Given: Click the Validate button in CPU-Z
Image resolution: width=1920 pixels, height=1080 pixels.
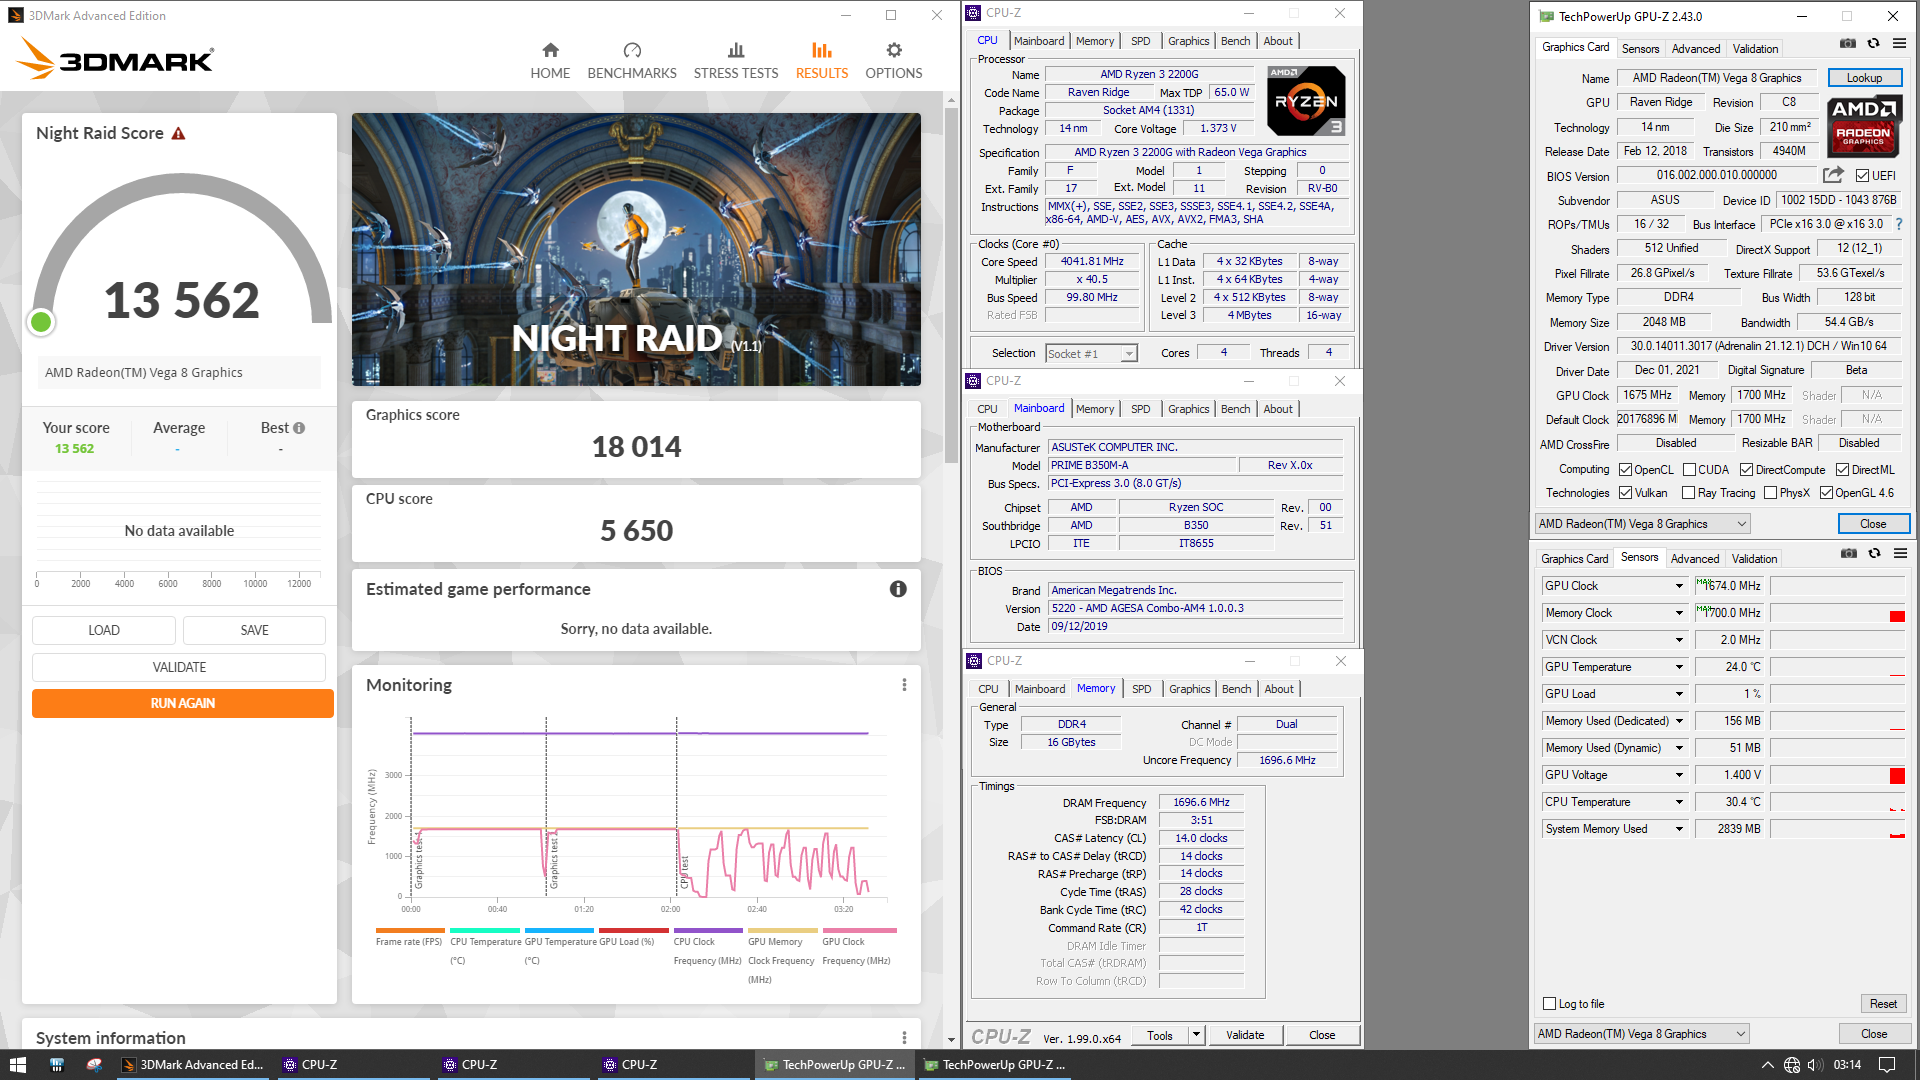Looking at the screenshot, I should pyautogui.click(x=1245, y=1035).
